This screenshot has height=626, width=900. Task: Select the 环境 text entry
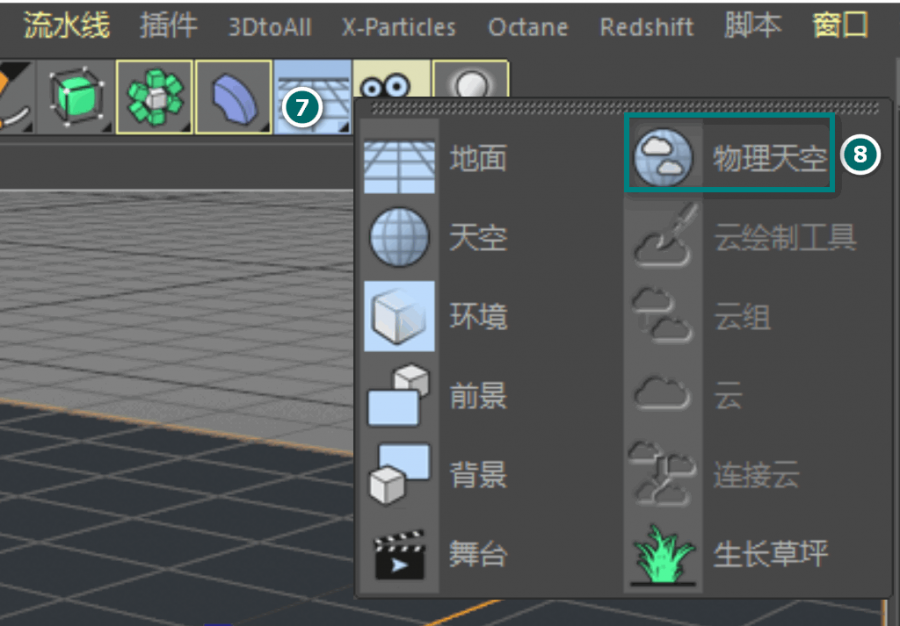(x=478, y=316)
